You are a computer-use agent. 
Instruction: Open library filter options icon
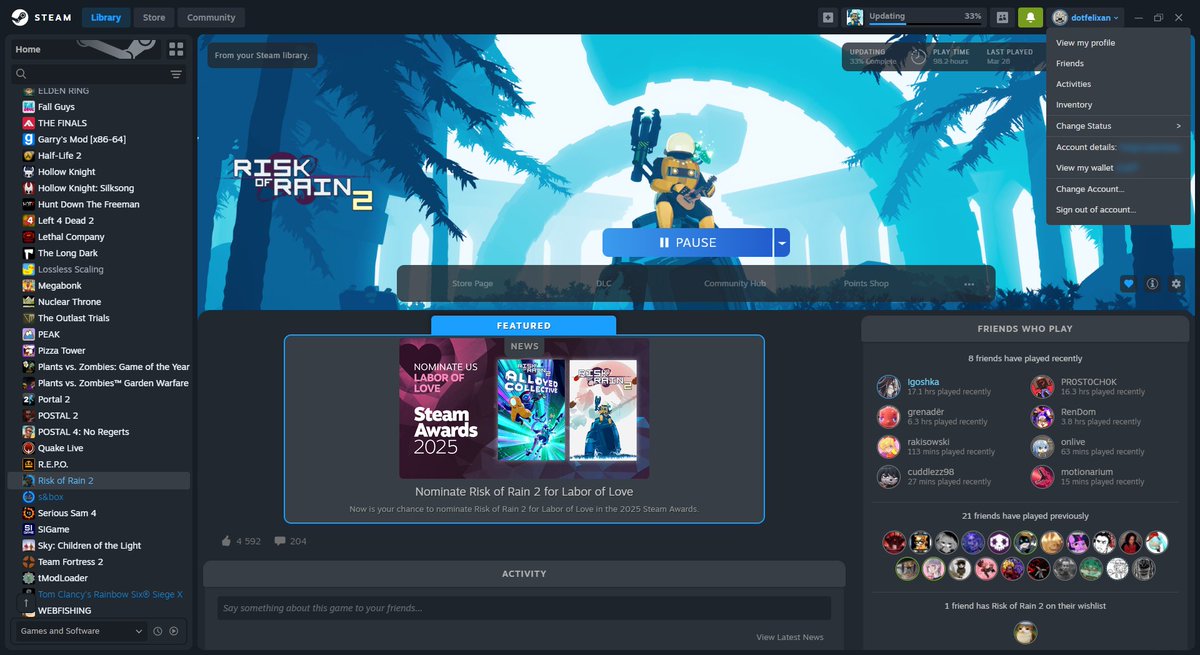click(176, 74)
